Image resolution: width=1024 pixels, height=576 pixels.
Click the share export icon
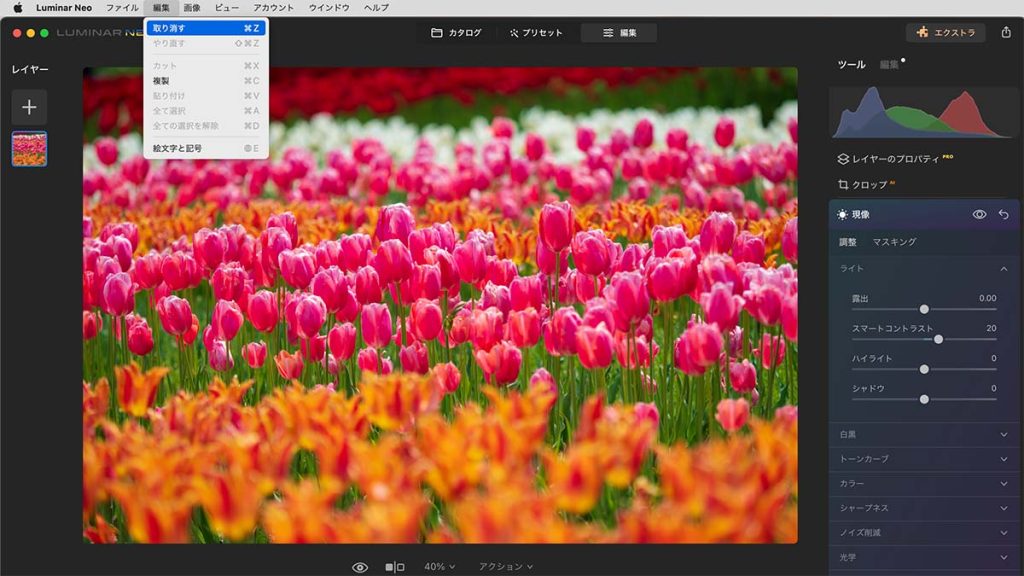1006,33
